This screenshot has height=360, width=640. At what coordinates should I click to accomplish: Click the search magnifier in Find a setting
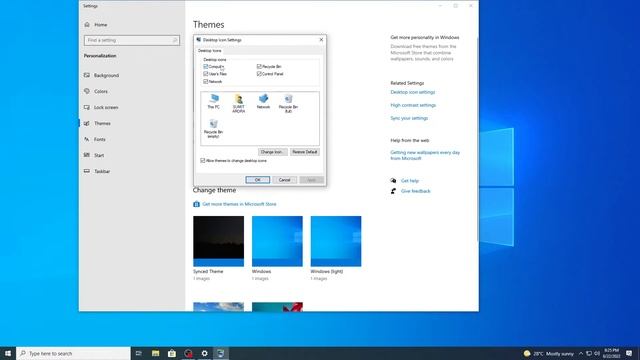pos(175,40)
